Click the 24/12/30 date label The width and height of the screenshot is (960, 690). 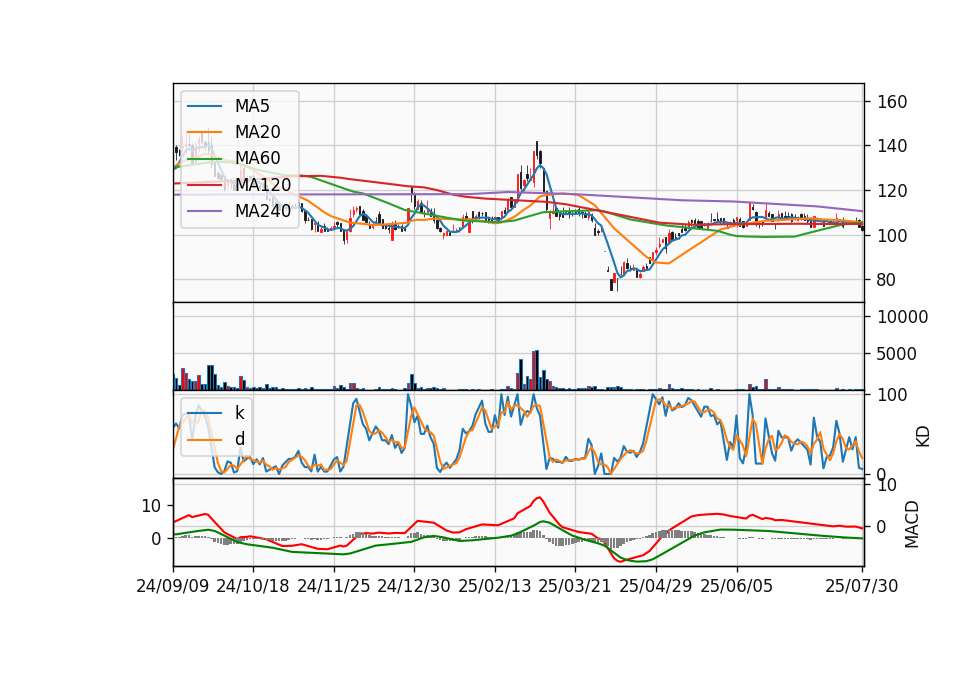pos(414,586)
